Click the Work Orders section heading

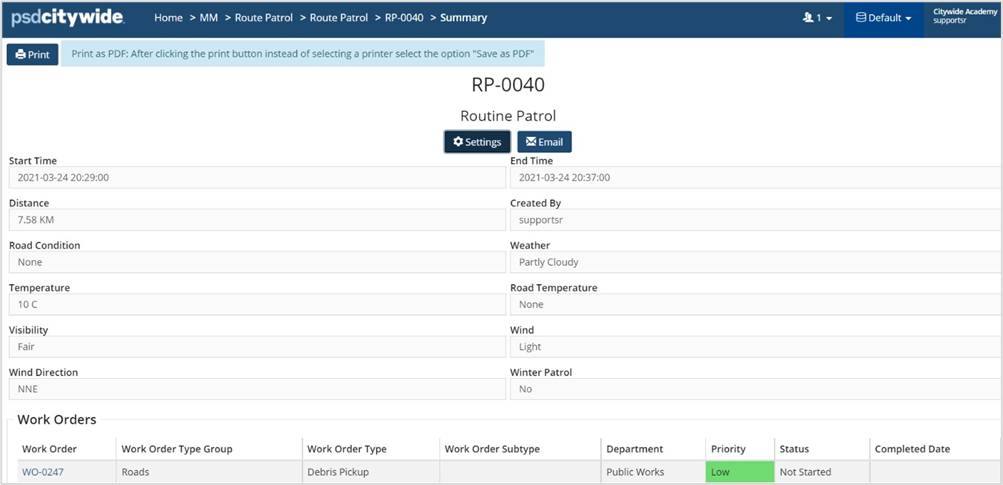57,420
